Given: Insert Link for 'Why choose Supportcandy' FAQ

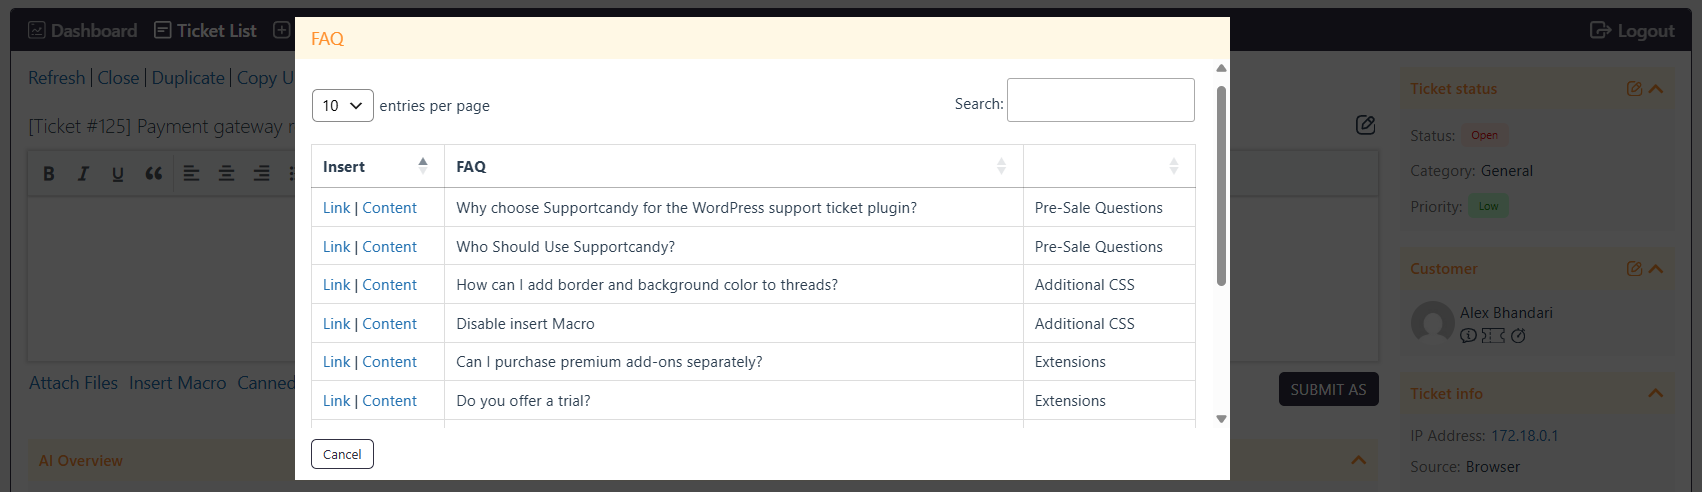Looking at the screenshot, I should coord(336,208).
